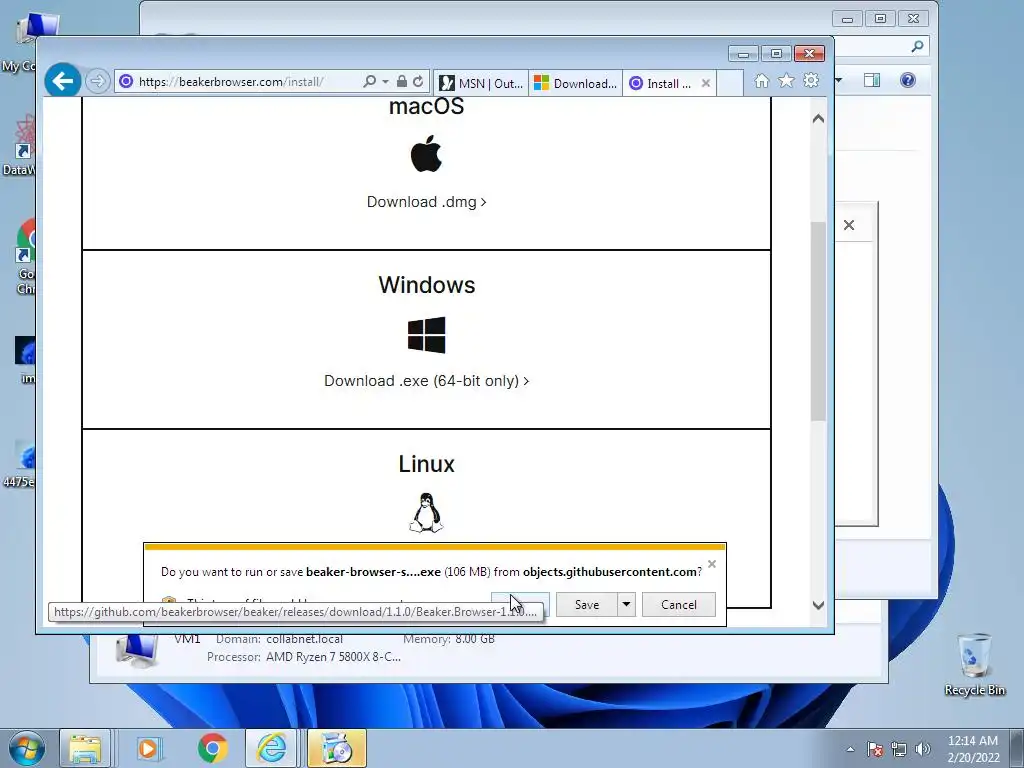The height and width of the screenshot is (768, 1024).
Task: Open Favorites star icon
Action: tap(786, 80)
